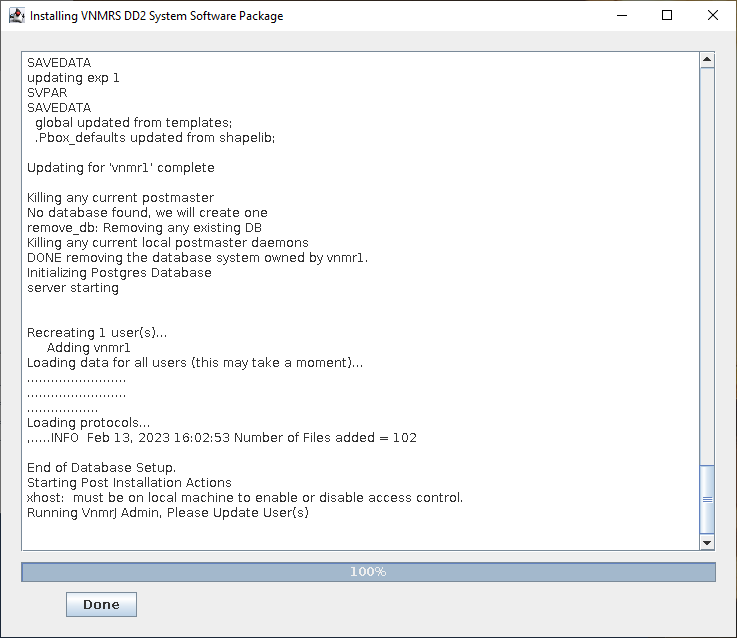This screenshot has height=638, width=737.
Task: Click the vertical scrollbar thumb
Action: click(707, 499)
